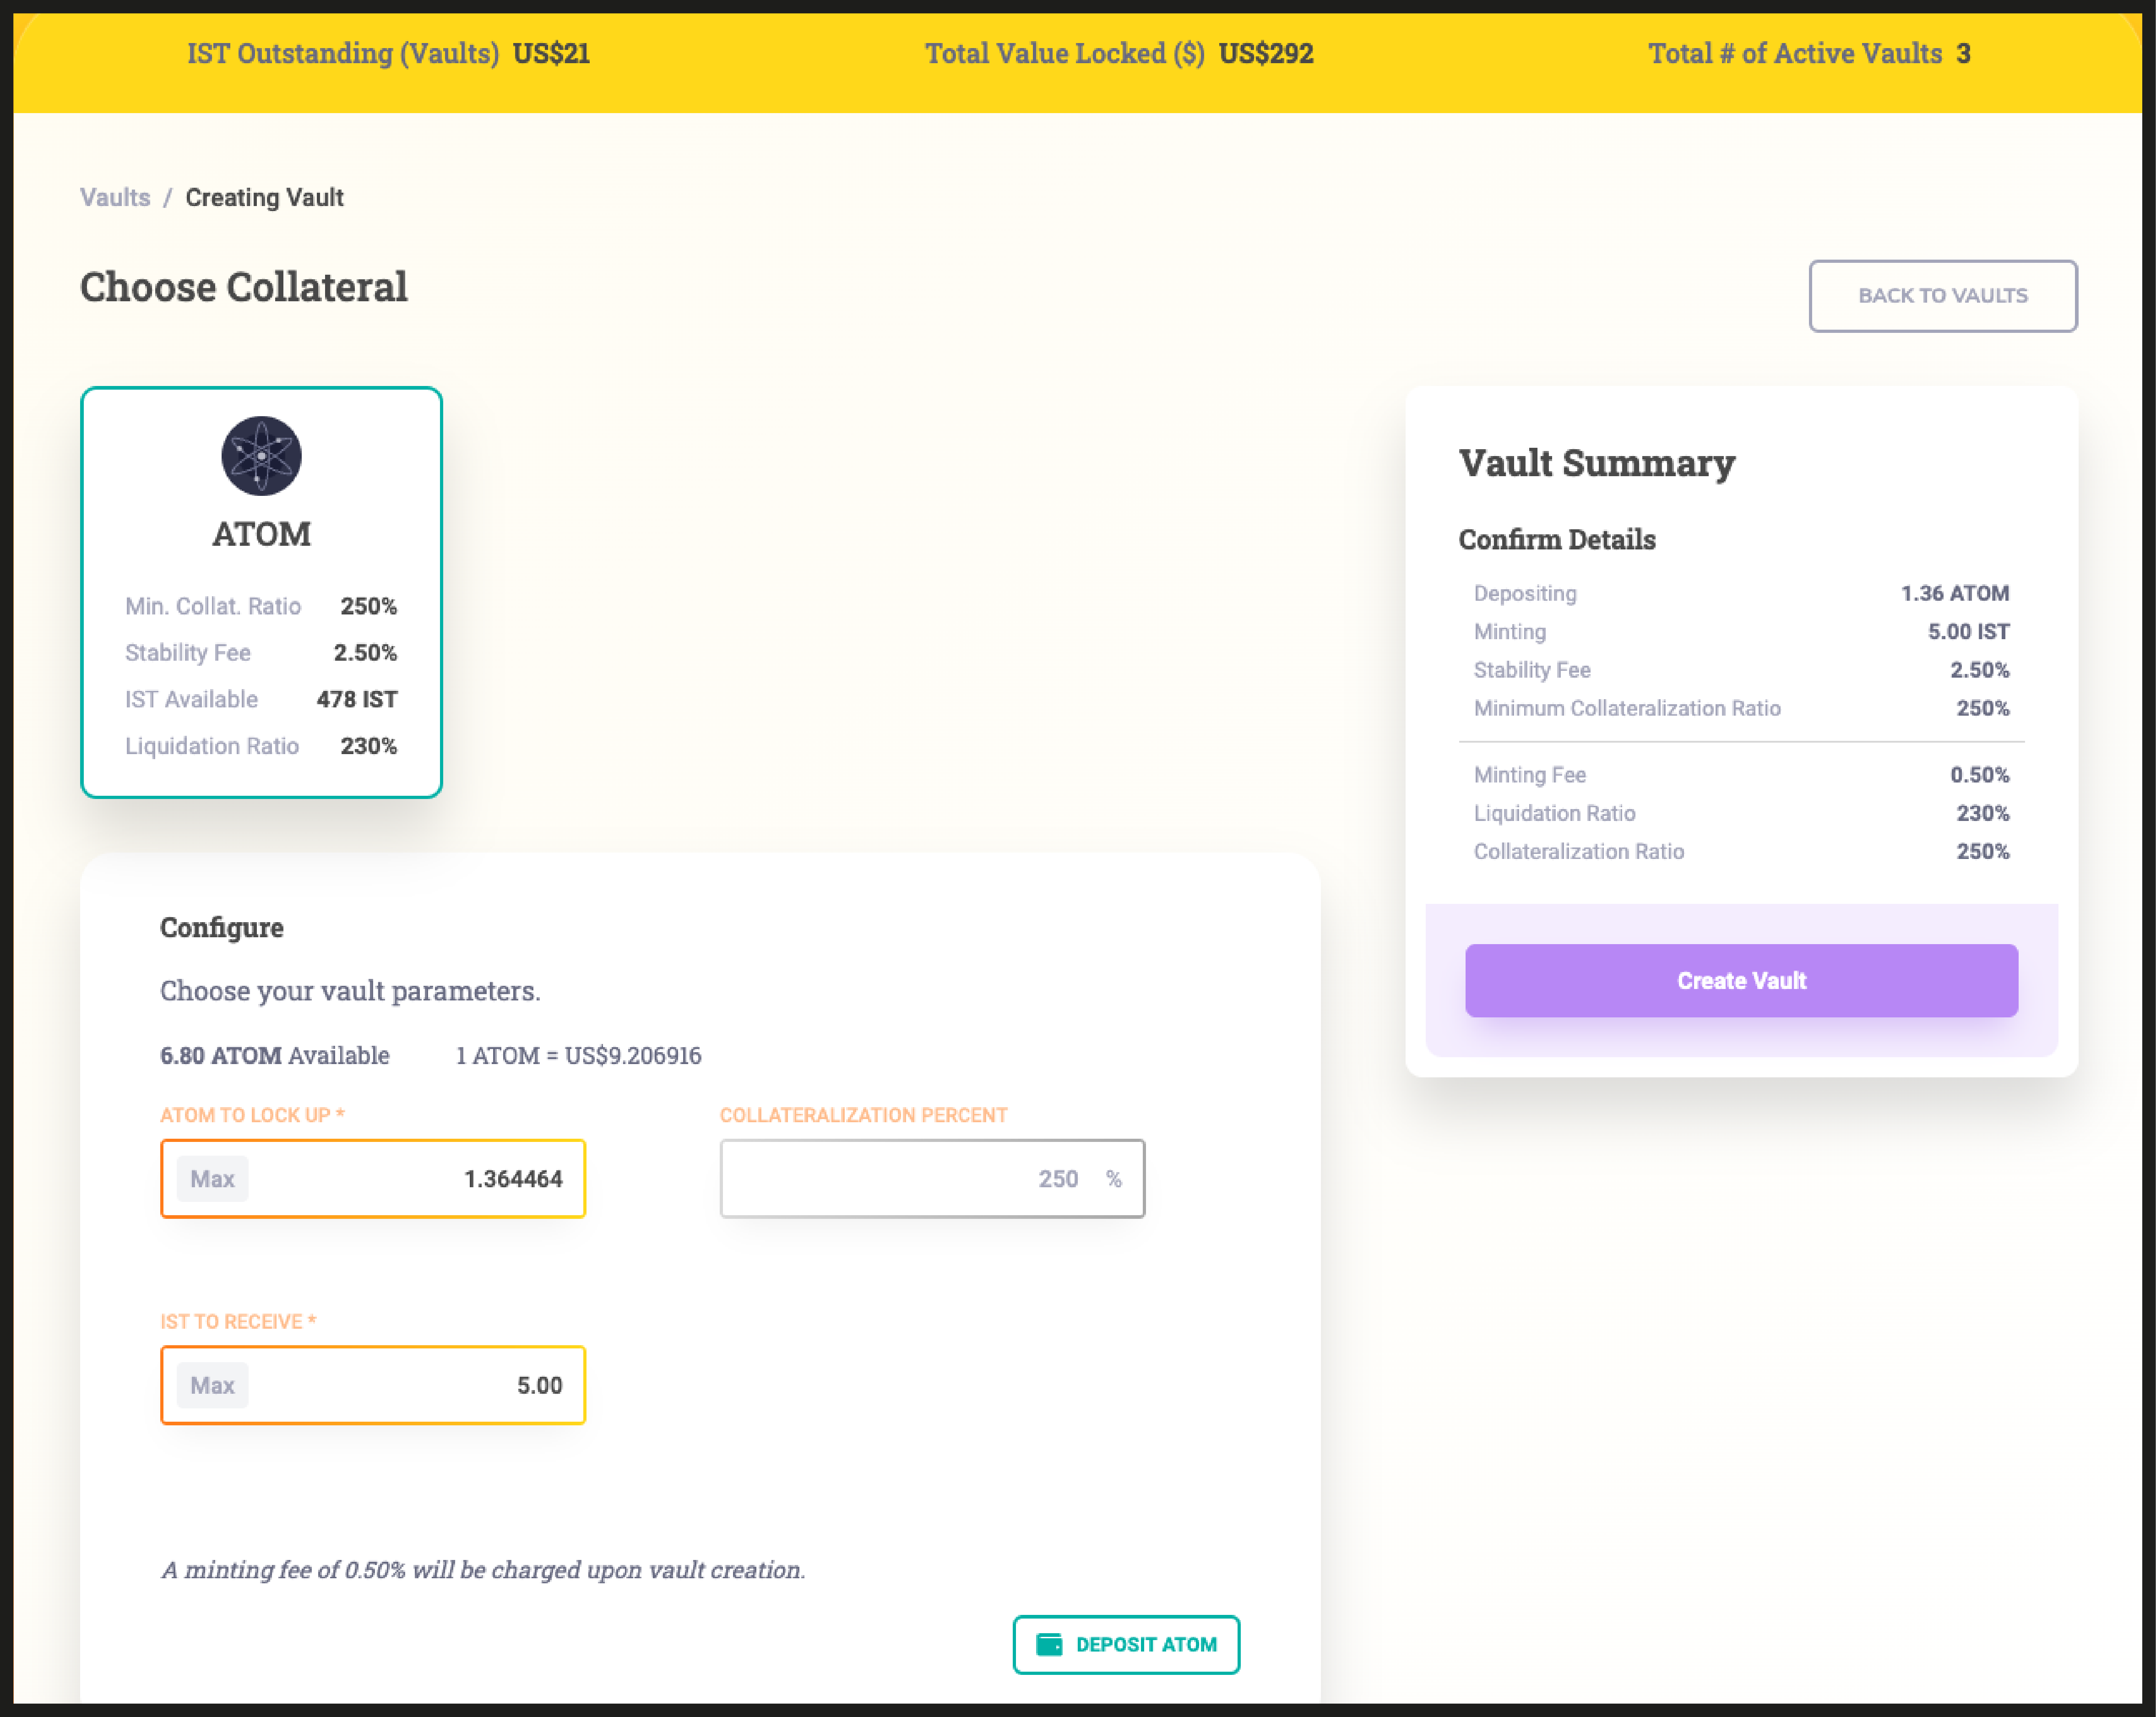Click the ATOM atom logo icon
Viewport: 2156px width, 1717px height.
pyautogui.click(x=261, y=456)
